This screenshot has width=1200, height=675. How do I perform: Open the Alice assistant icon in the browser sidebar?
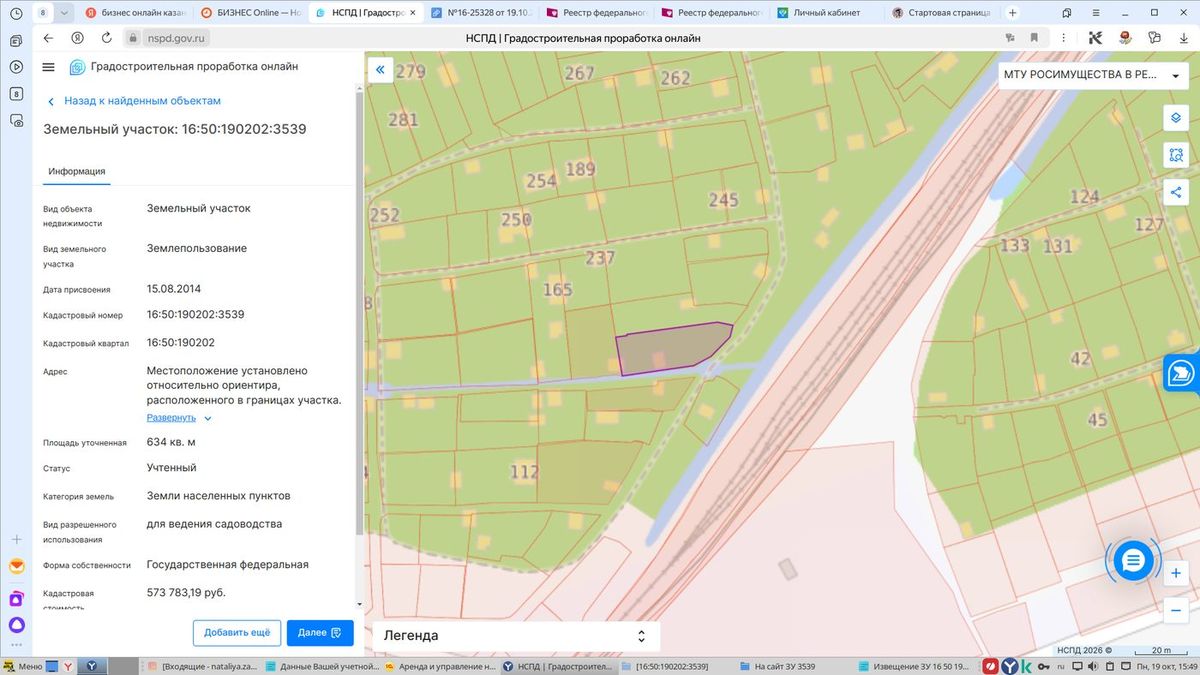[x=16, y=626]
